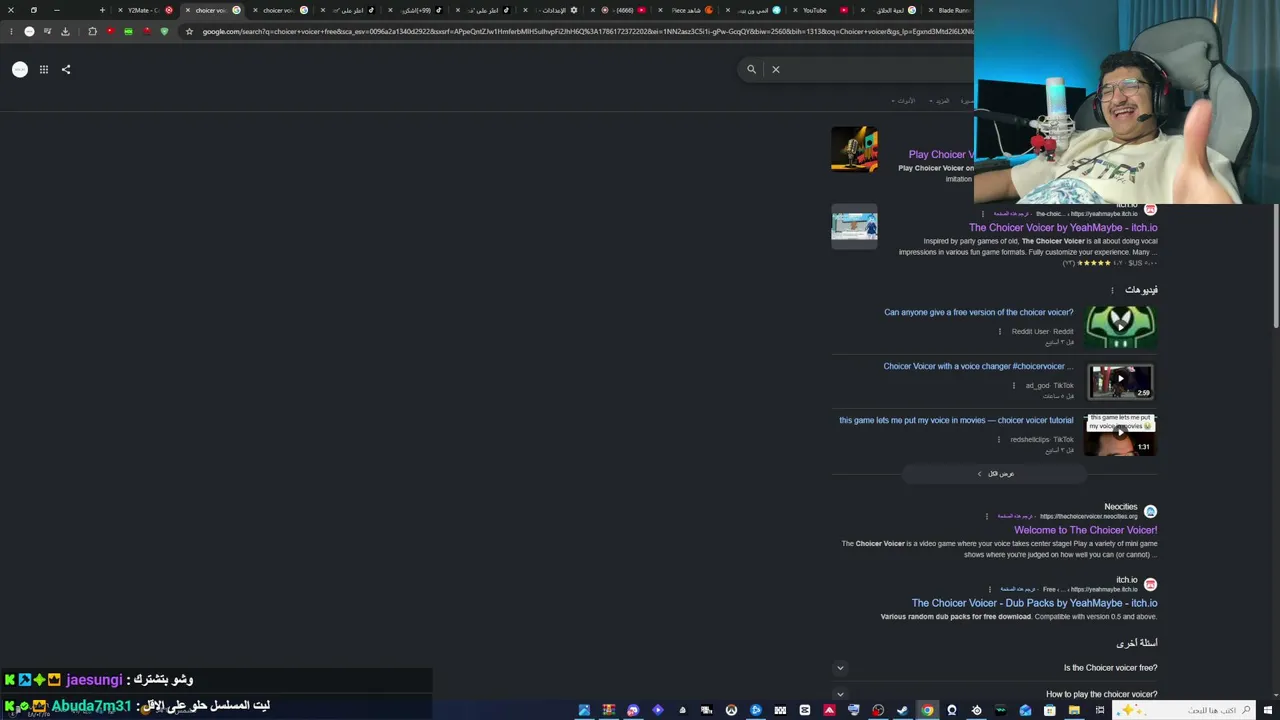
Task: Open 'The Choicer Voicer - Dub Packs' link
Action: click(x=1034, y=603)
